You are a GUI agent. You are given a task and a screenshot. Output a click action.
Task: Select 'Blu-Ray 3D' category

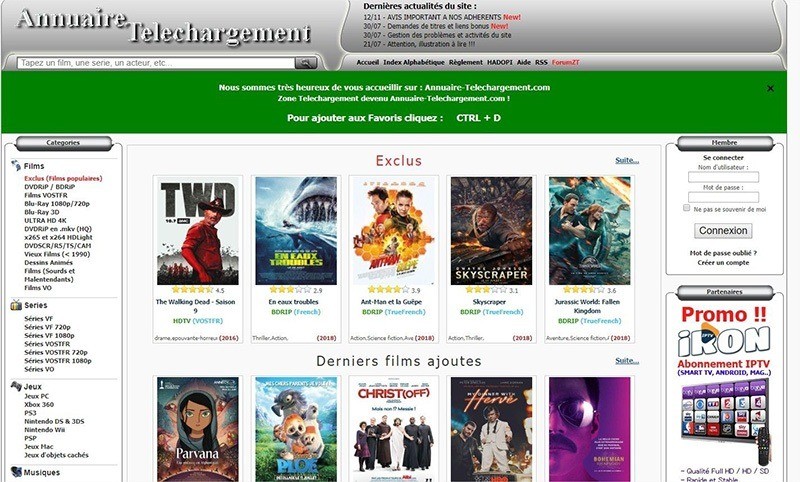click(x=42, y=212)
